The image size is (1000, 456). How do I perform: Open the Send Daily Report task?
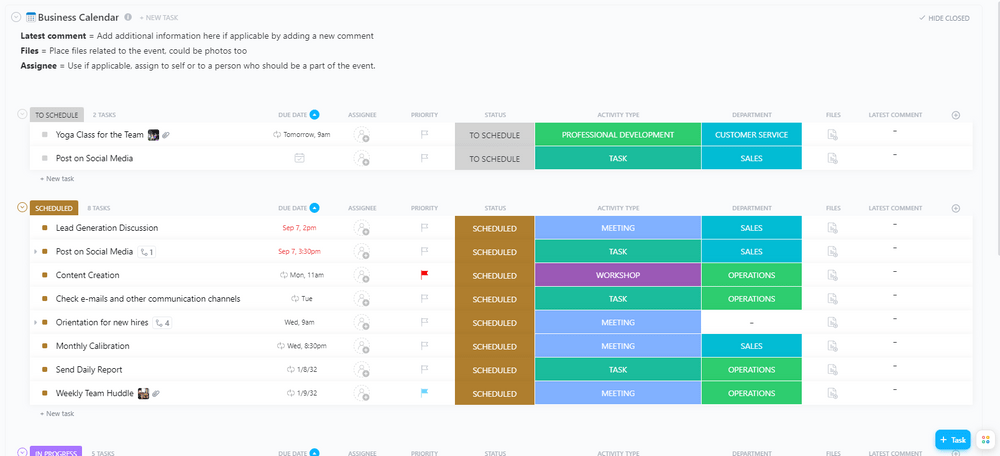89,370
